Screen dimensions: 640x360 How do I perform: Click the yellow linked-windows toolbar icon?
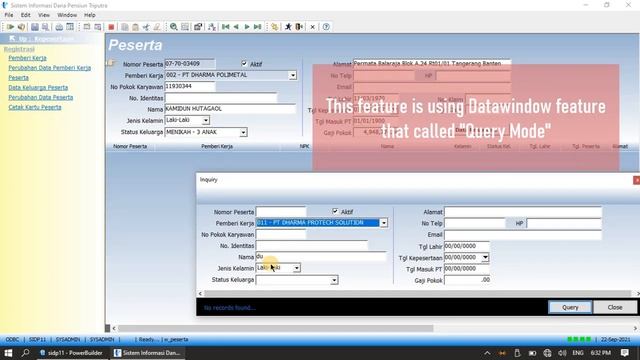tap(275, 27)
